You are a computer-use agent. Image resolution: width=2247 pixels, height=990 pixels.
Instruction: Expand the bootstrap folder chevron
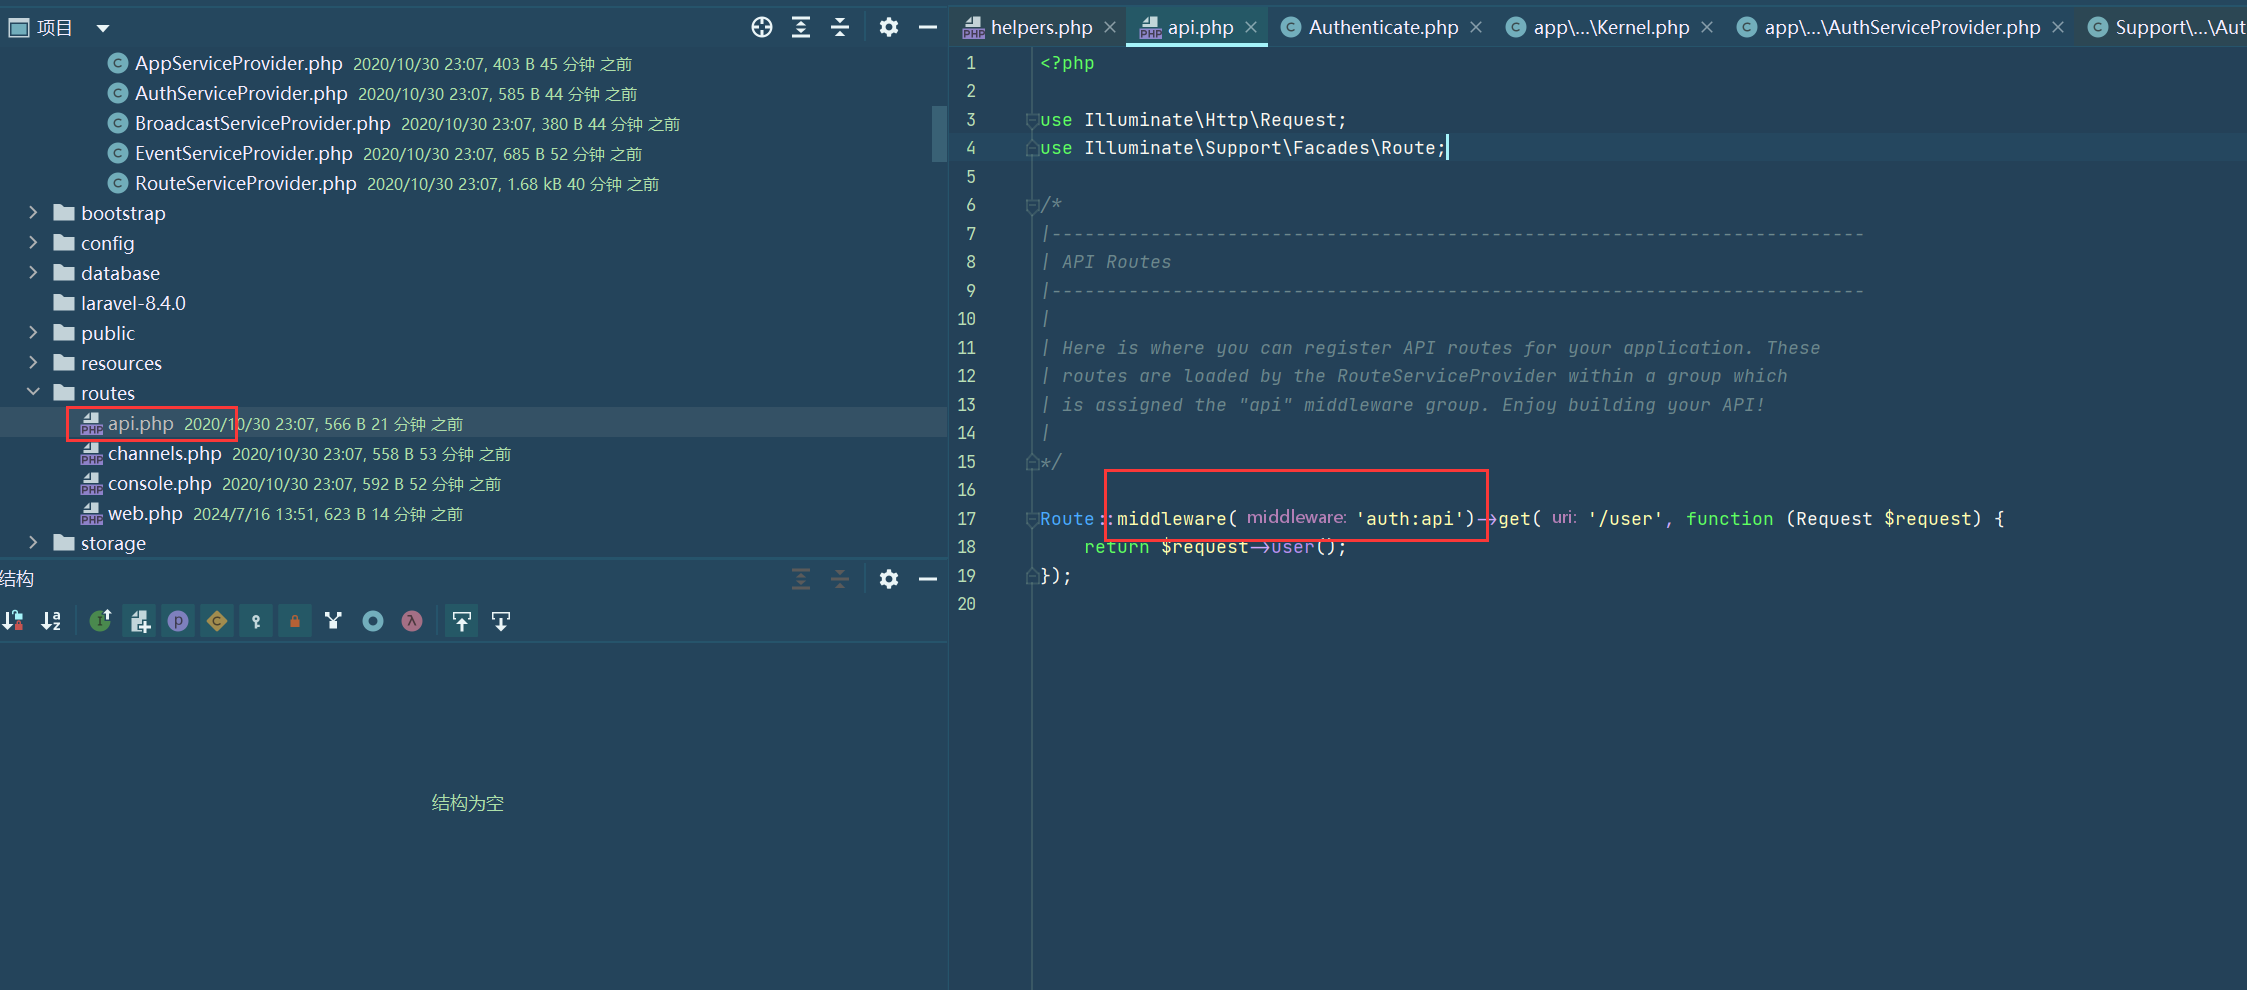33,213
